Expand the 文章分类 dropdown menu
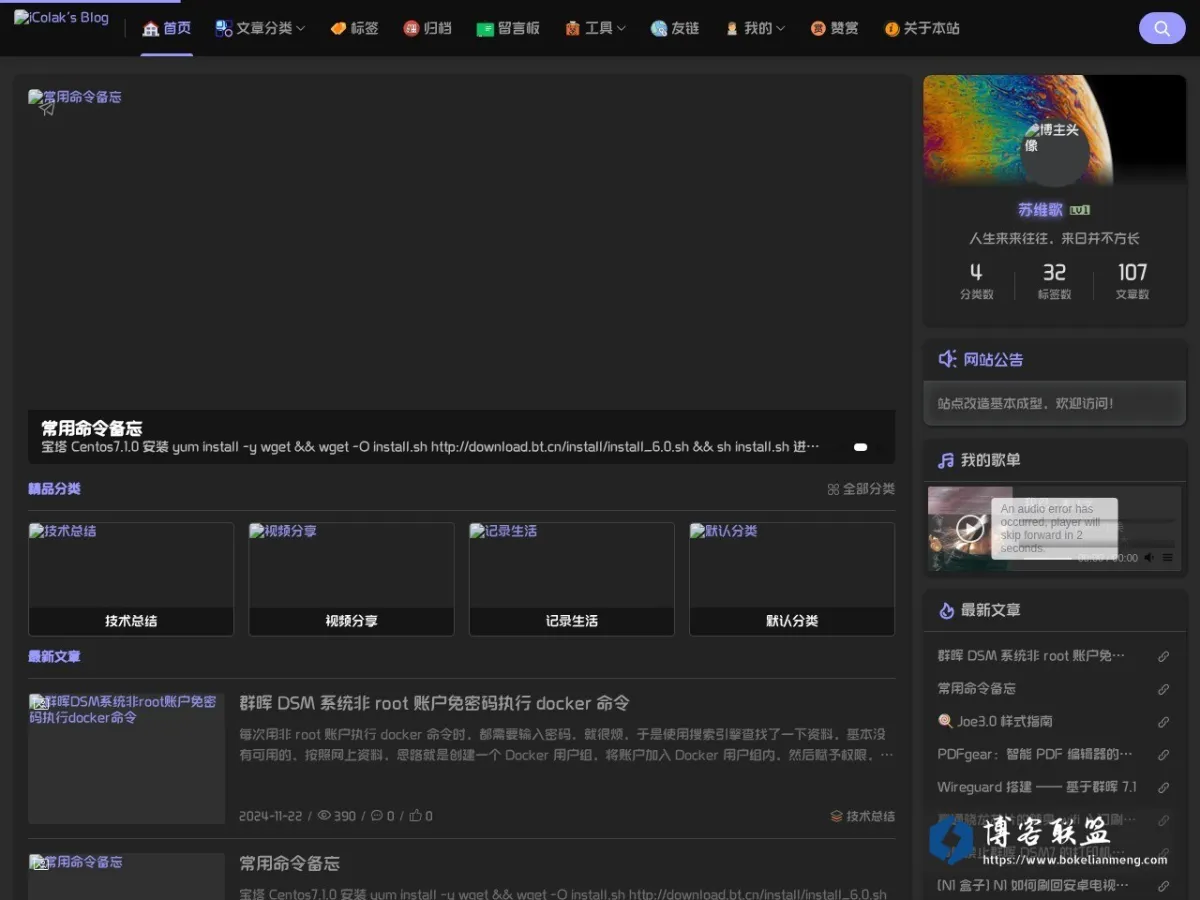The image size is (1200, 900). (260, 28)
